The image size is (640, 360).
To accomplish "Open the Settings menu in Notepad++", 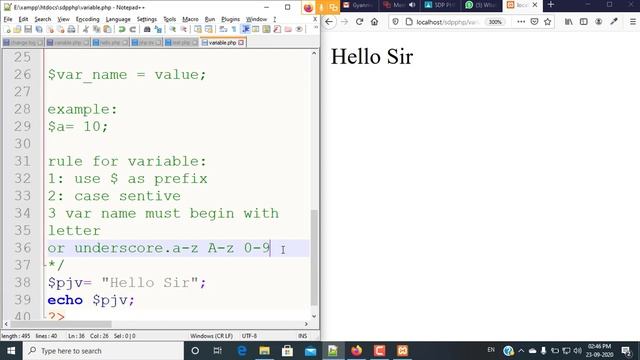I will tap(147, 19).
